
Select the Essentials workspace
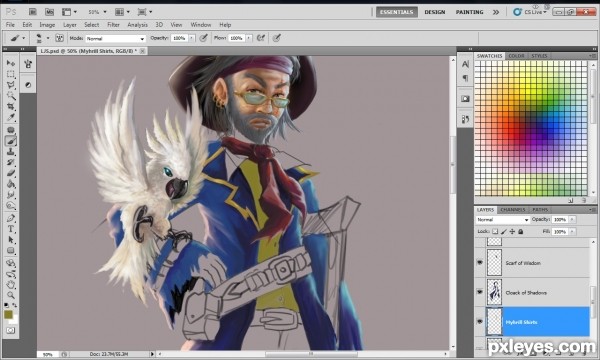pyautogui.click(x=397, y=12)
